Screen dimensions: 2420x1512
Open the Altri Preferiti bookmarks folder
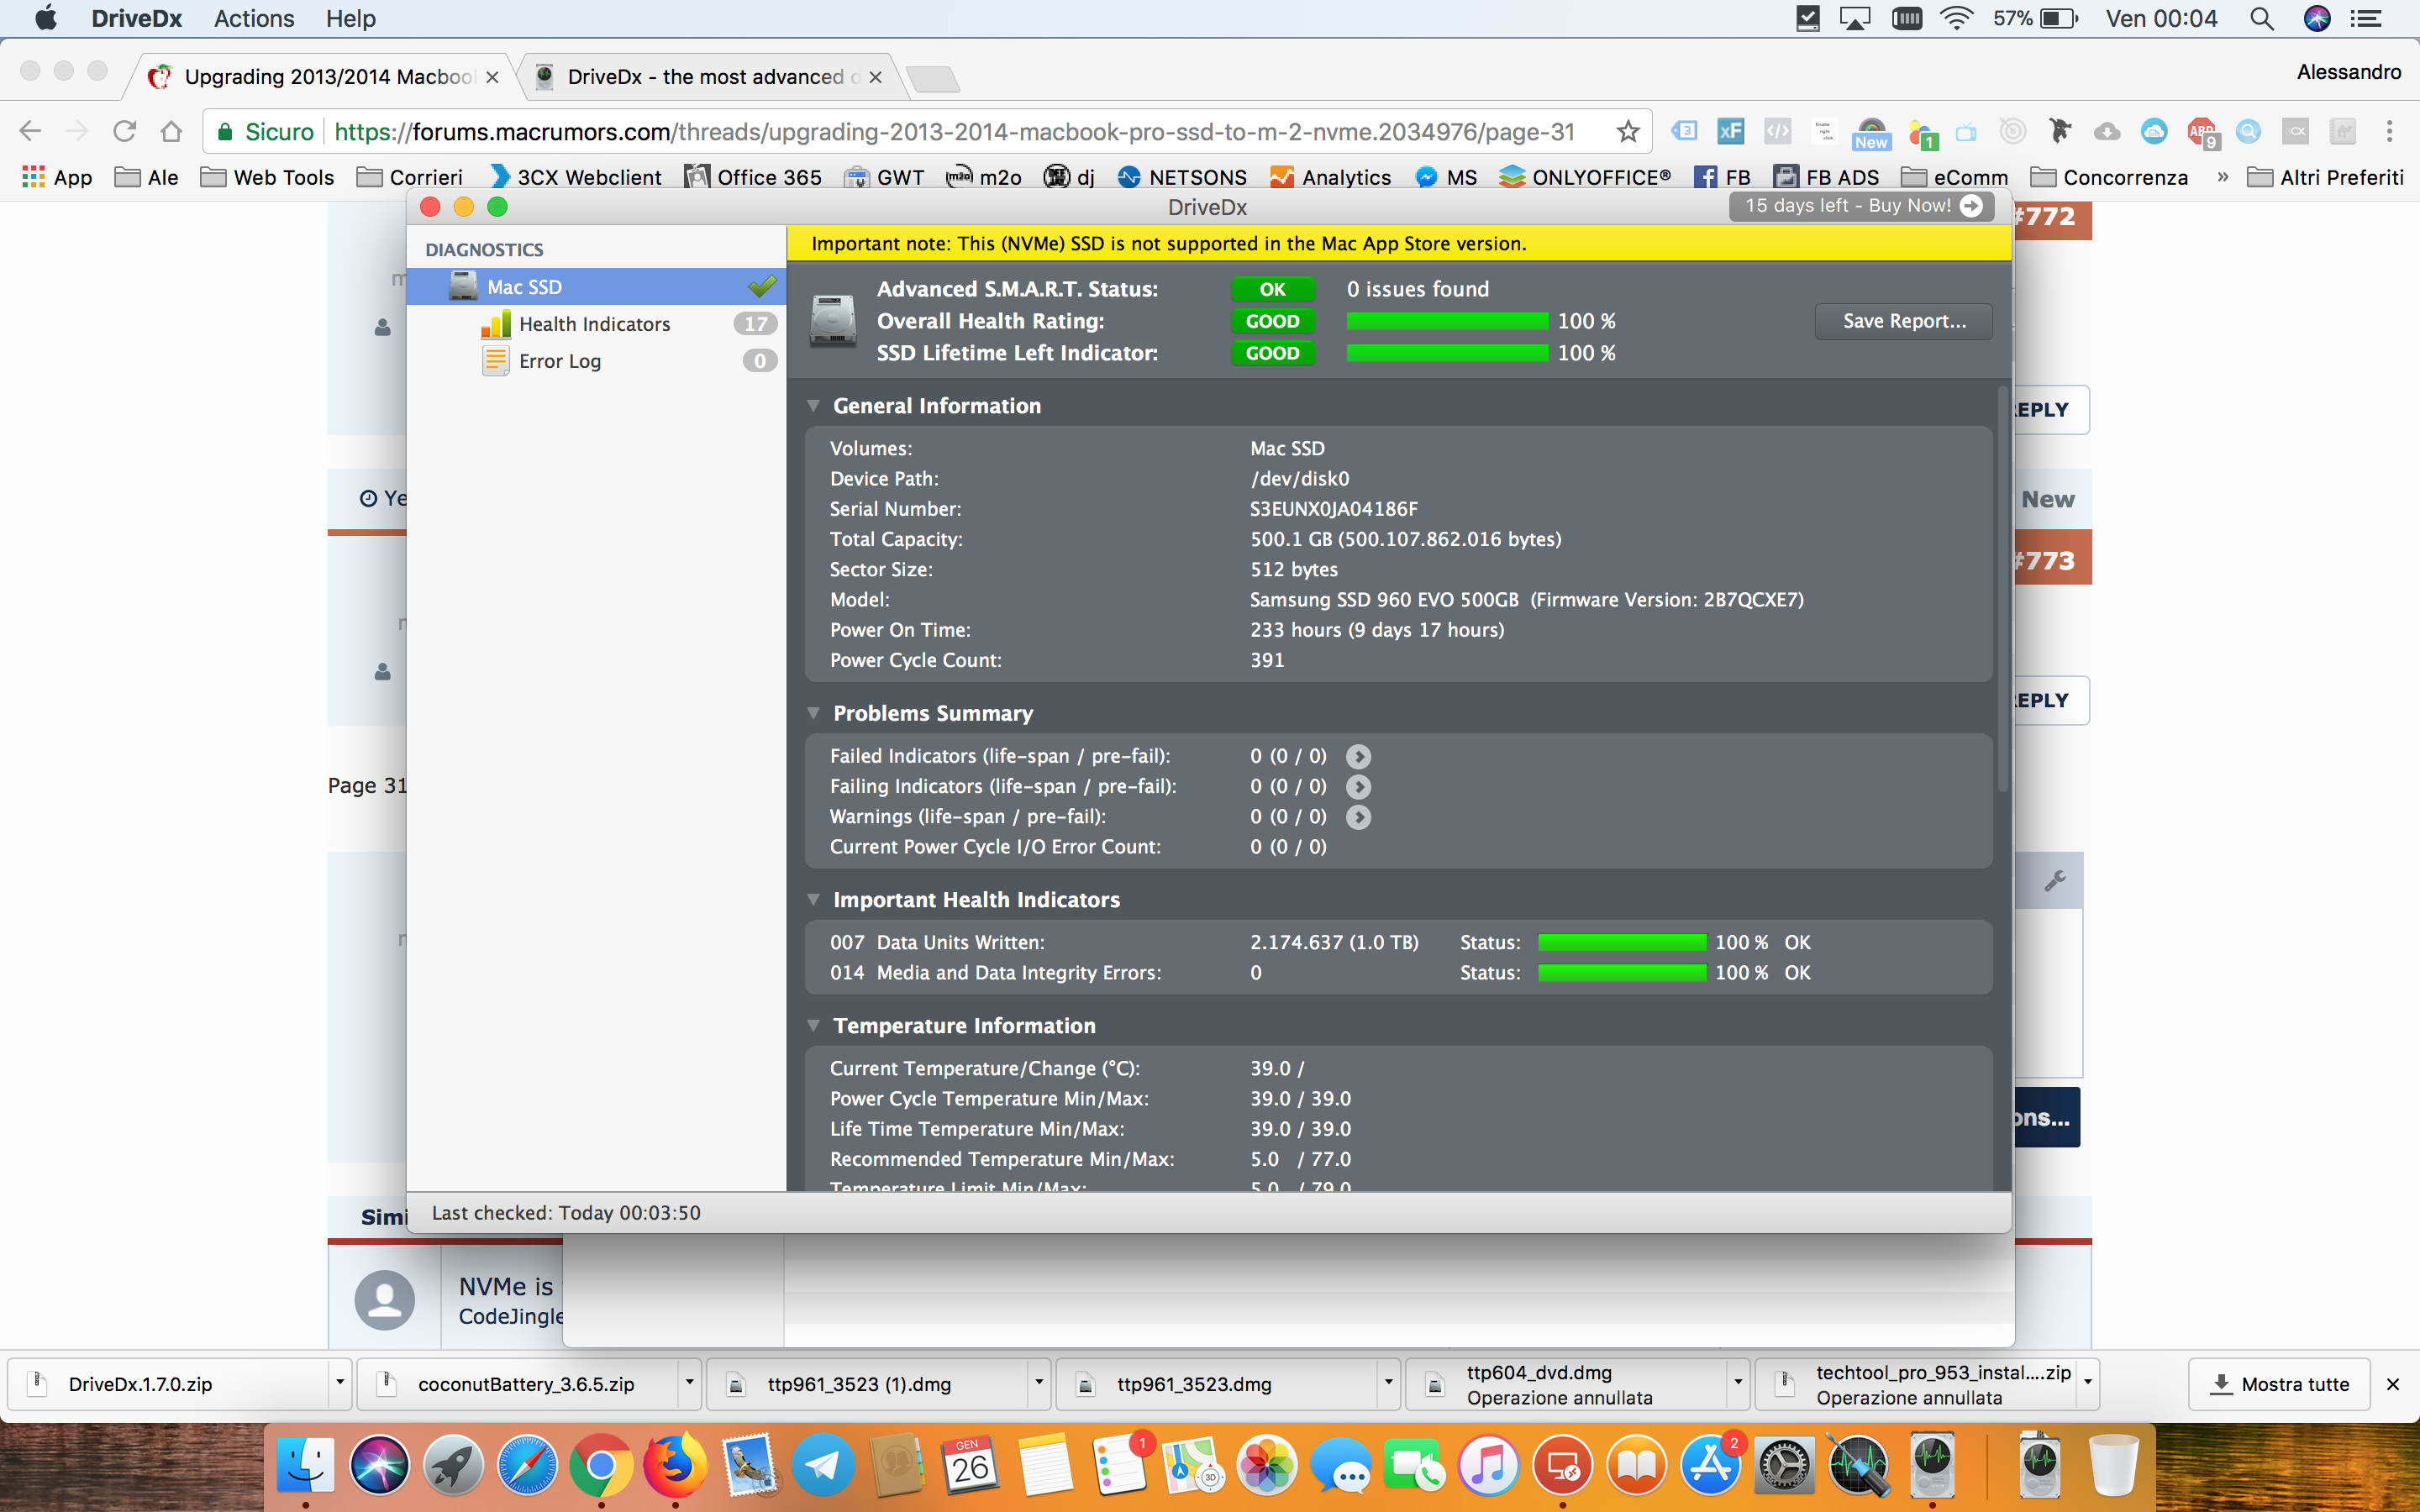pyautogui.click(x=2325, y=177)
